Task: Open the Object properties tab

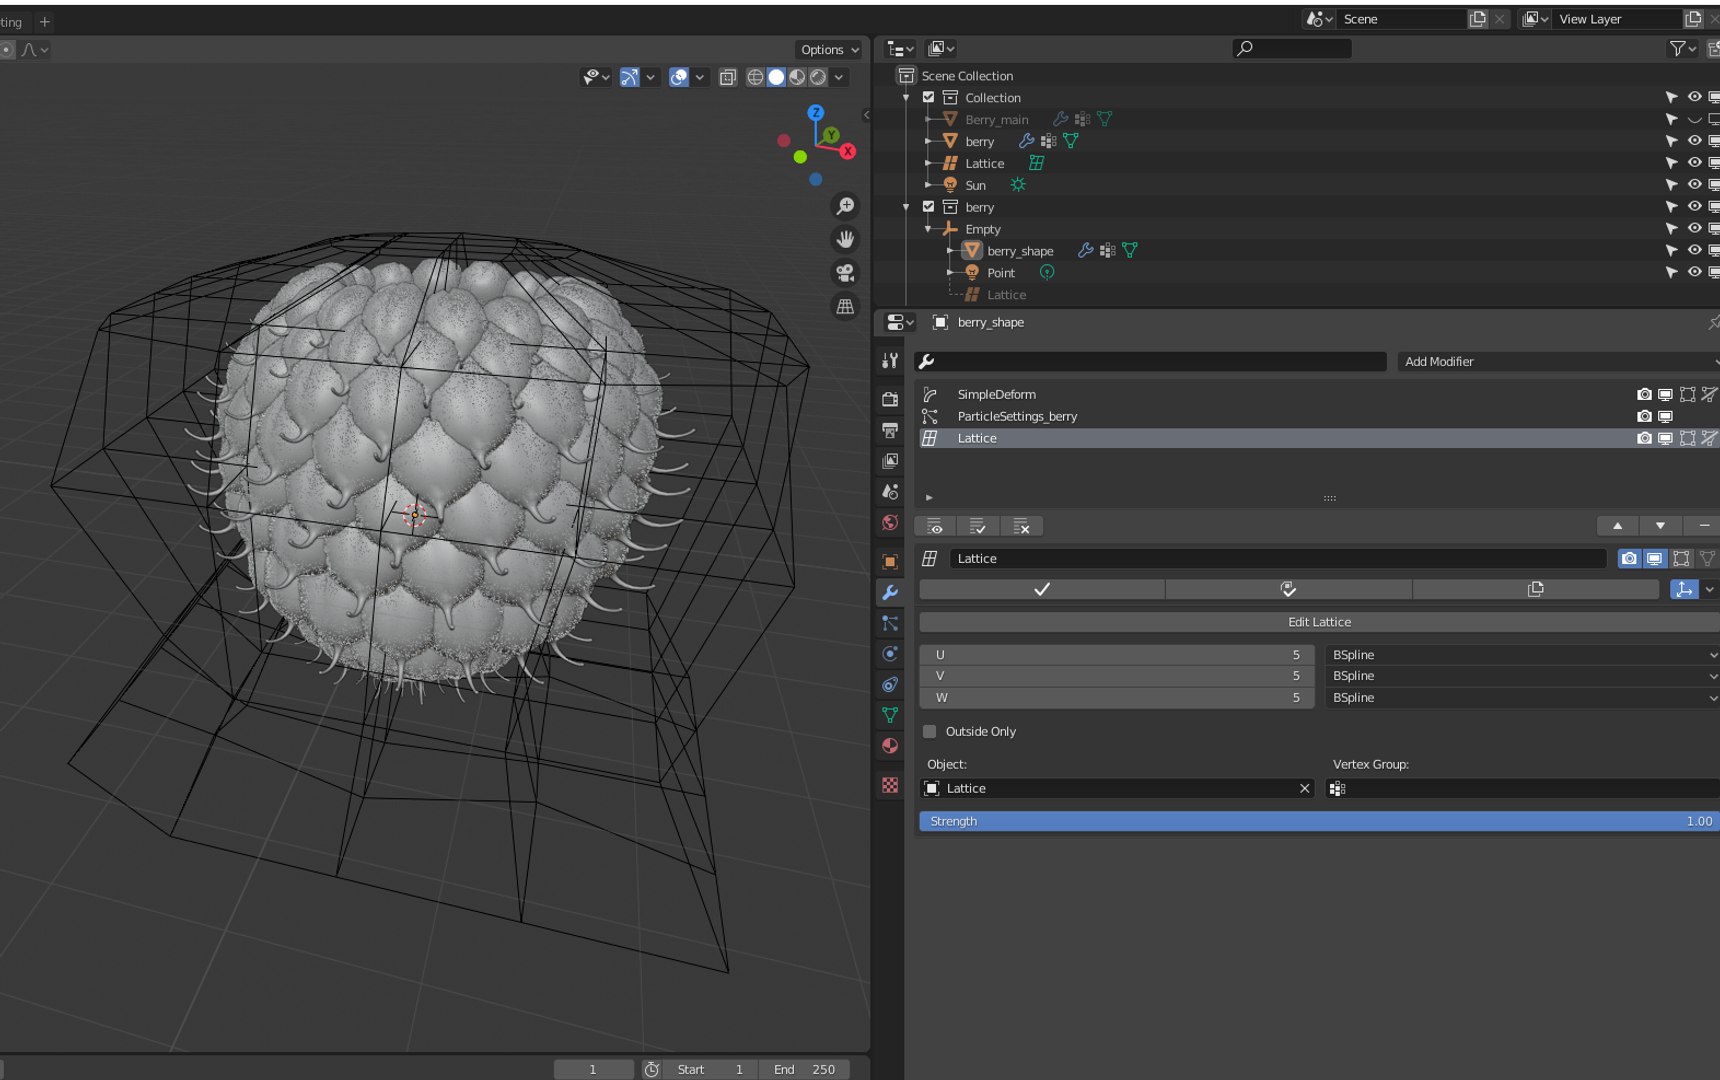Action: tap(890, 561)
